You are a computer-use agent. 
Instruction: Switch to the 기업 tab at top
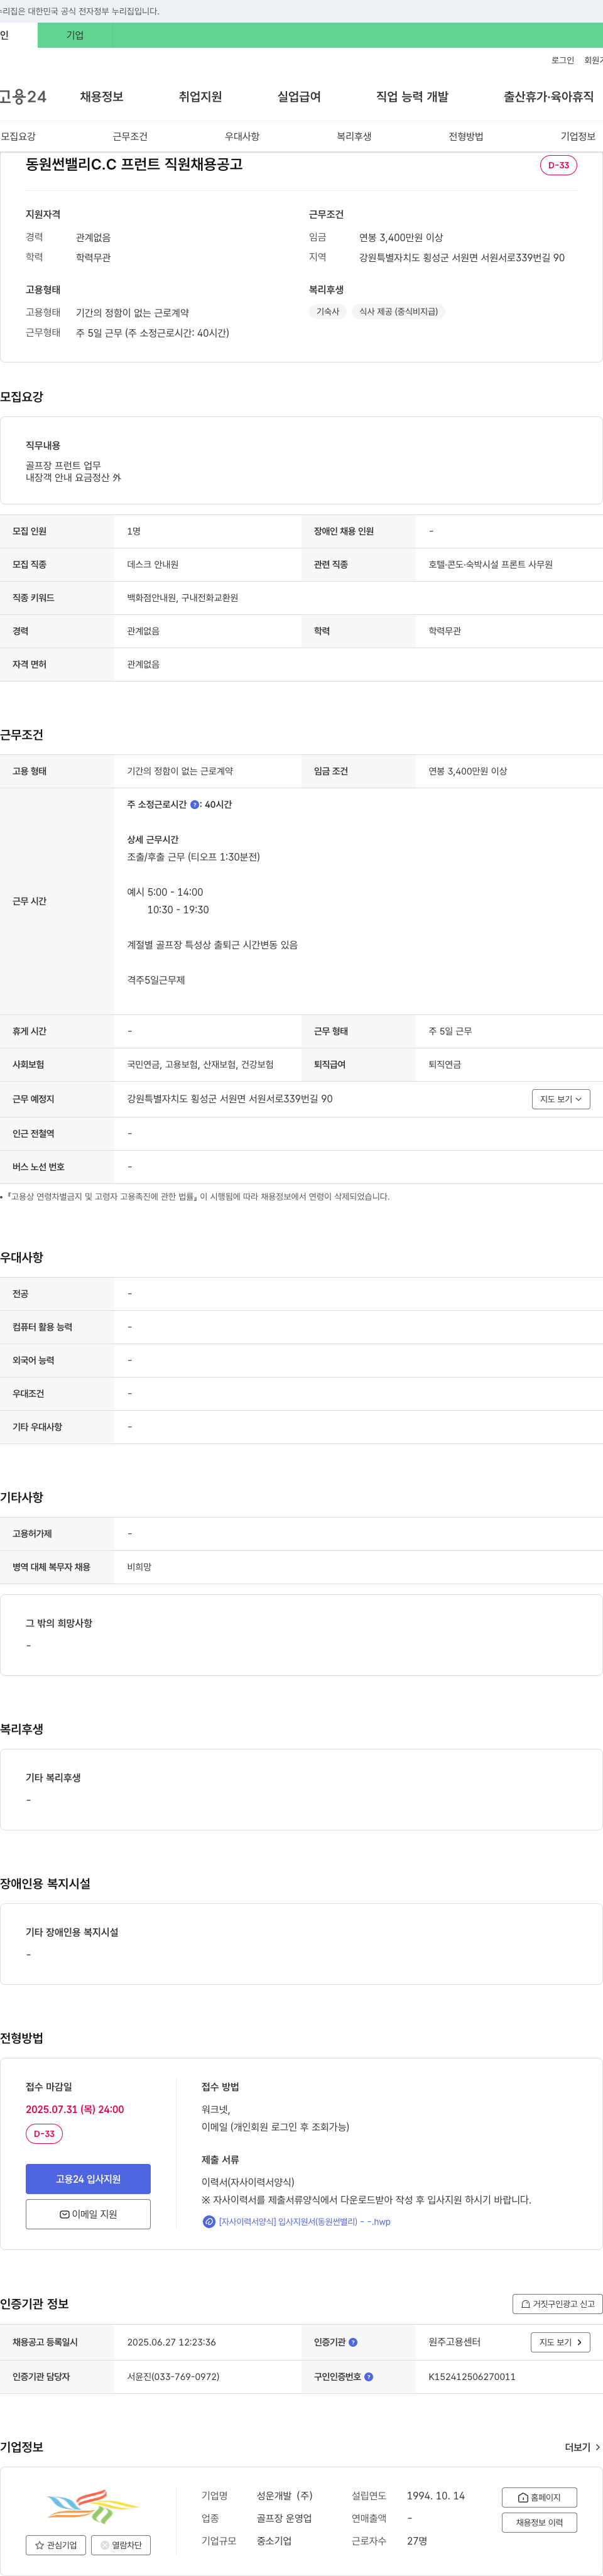[x=75, y=35]
